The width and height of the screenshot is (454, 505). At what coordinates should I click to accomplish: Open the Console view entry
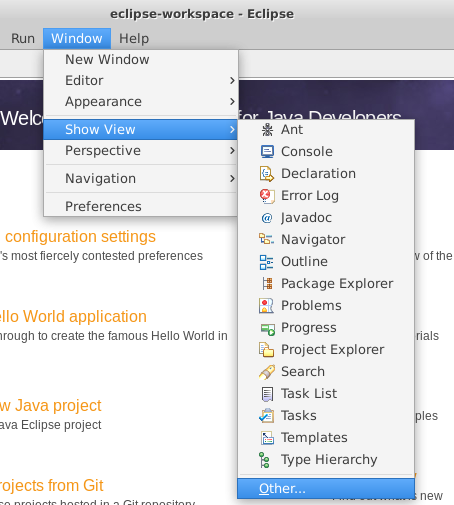point(326,152)
